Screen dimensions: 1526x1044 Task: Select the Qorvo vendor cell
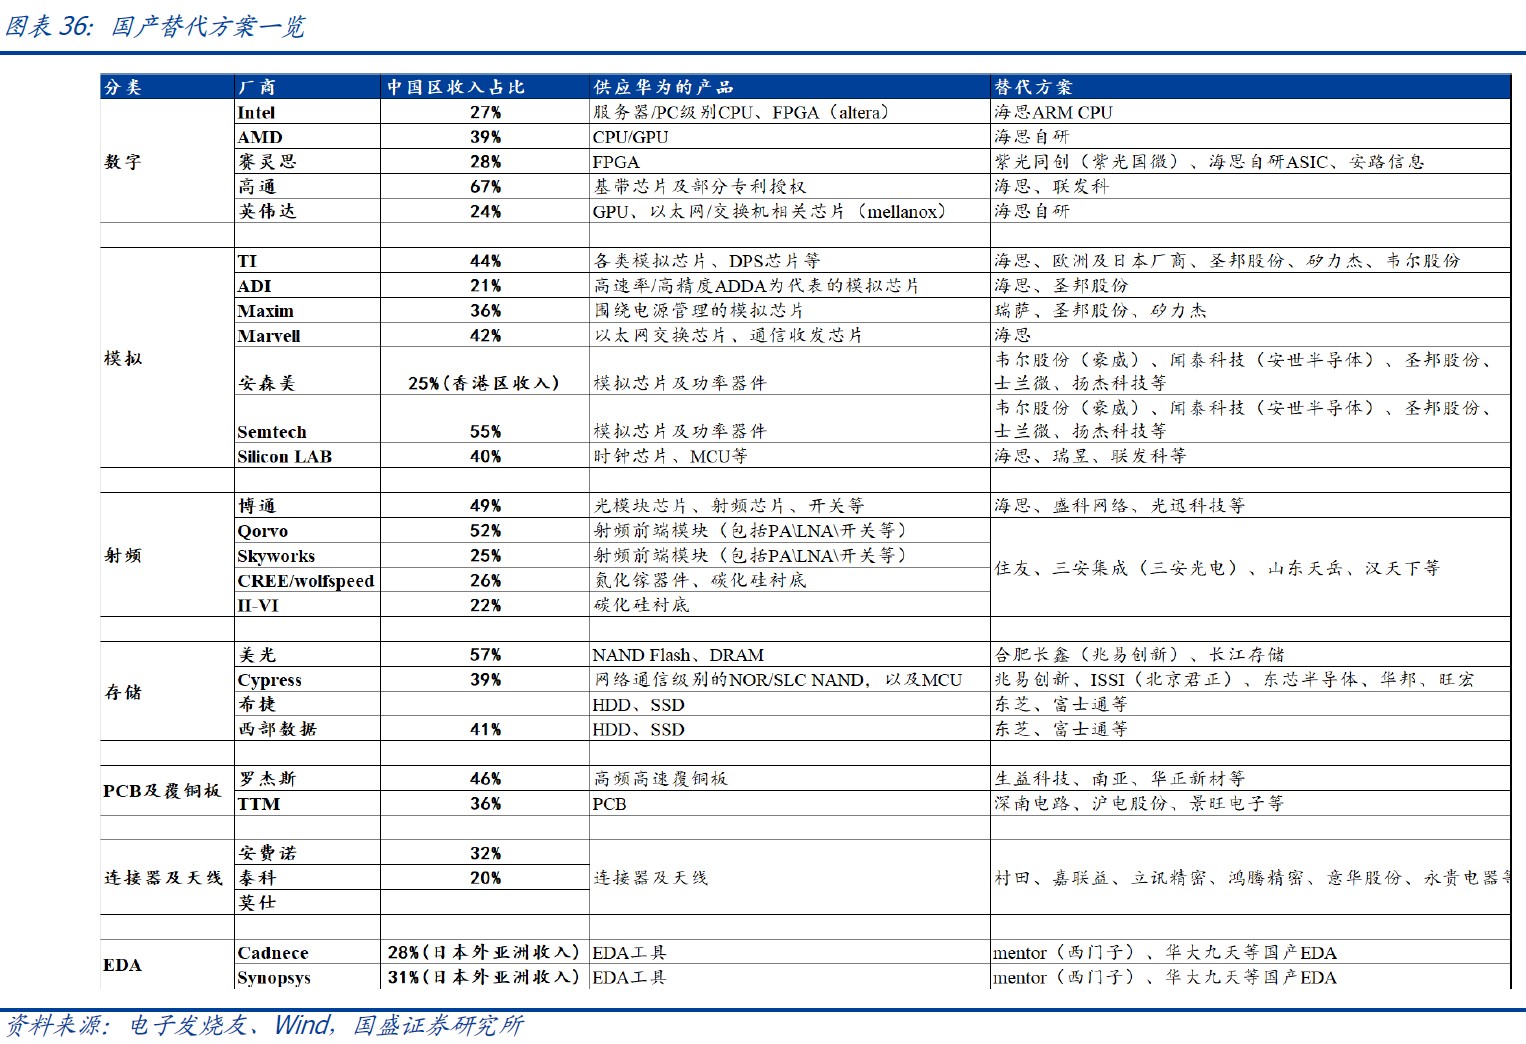[307, 530]
